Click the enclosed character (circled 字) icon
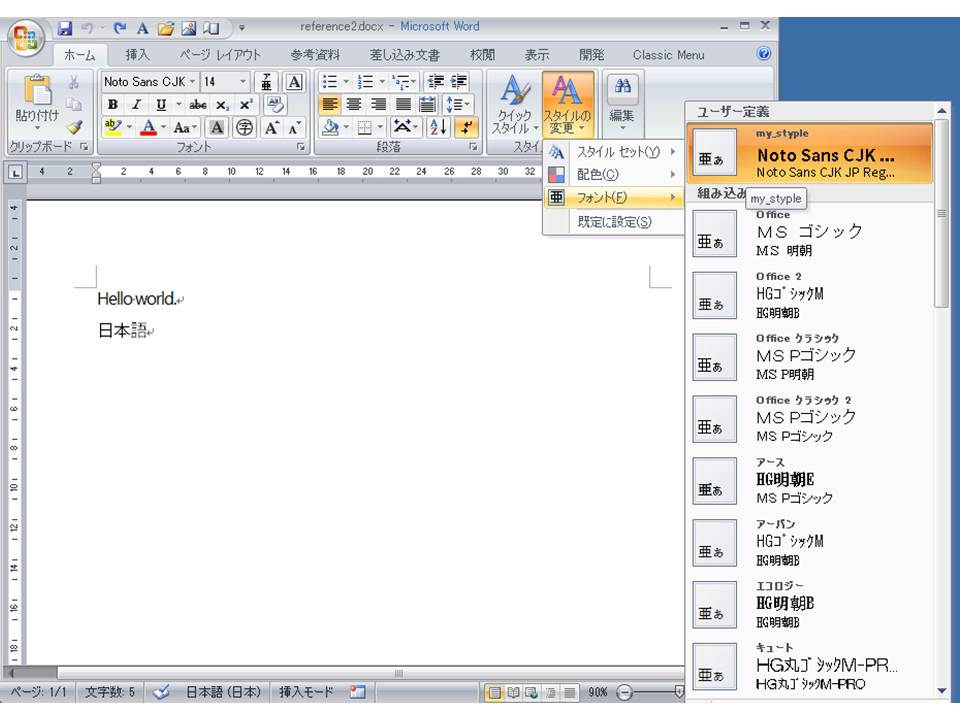The height and width of the screenshot is (720, 960). pyautogui.click(x=244, y=127)
